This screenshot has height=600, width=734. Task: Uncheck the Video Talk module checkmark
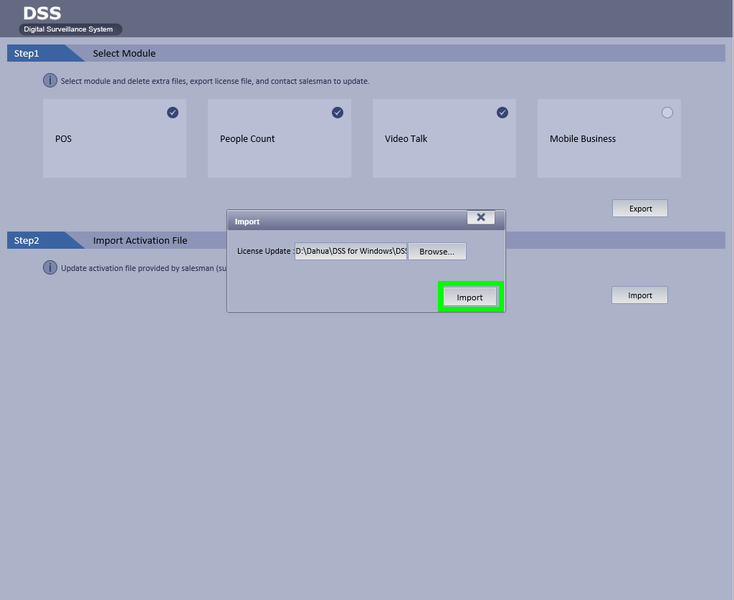(x=502, y=112)
